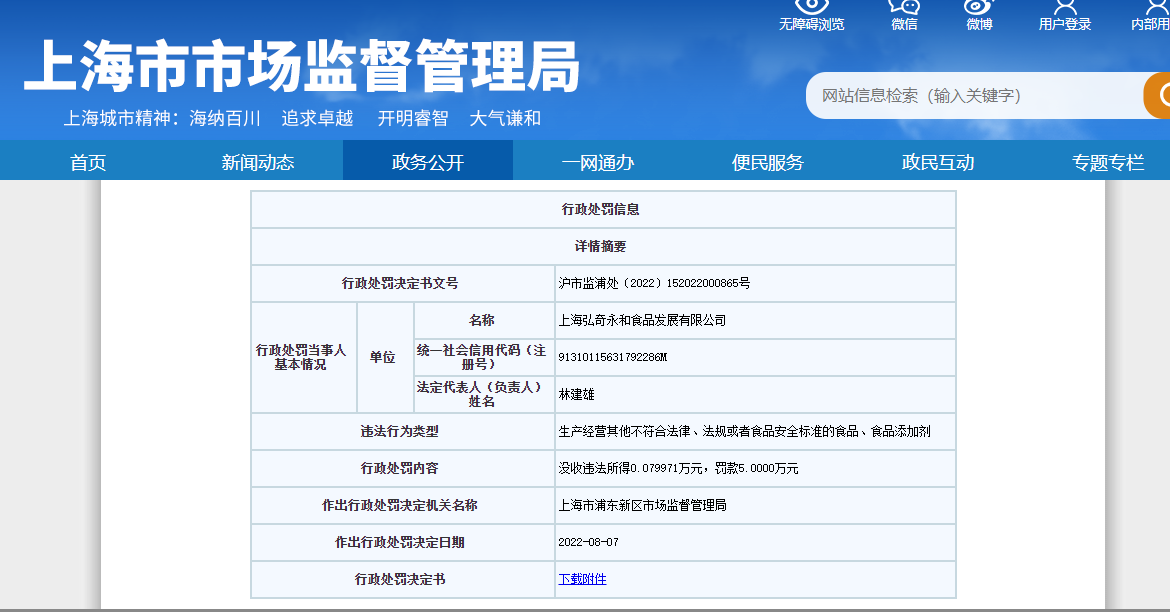1170x612 pixels.
Task: Click the 行政处罚决定书文号 label cell
Action: (x=403, y=284)
